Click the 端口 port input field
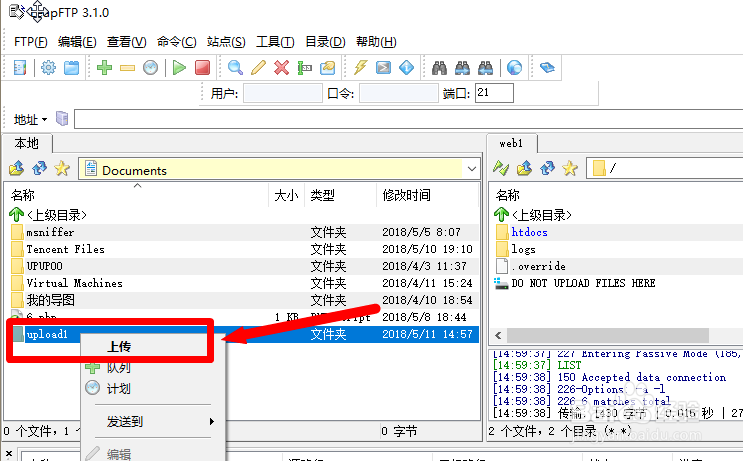 pos(494,94)
